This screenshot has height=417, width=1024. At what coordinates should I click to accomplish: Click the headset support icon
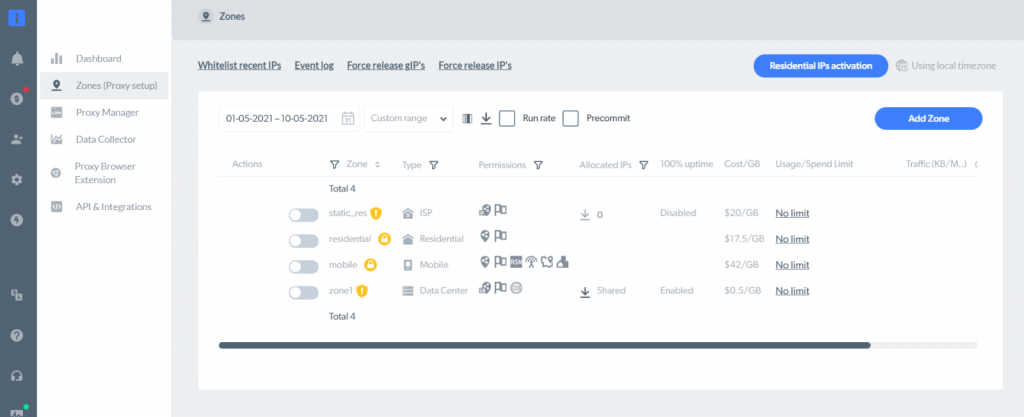pos(17,376)
